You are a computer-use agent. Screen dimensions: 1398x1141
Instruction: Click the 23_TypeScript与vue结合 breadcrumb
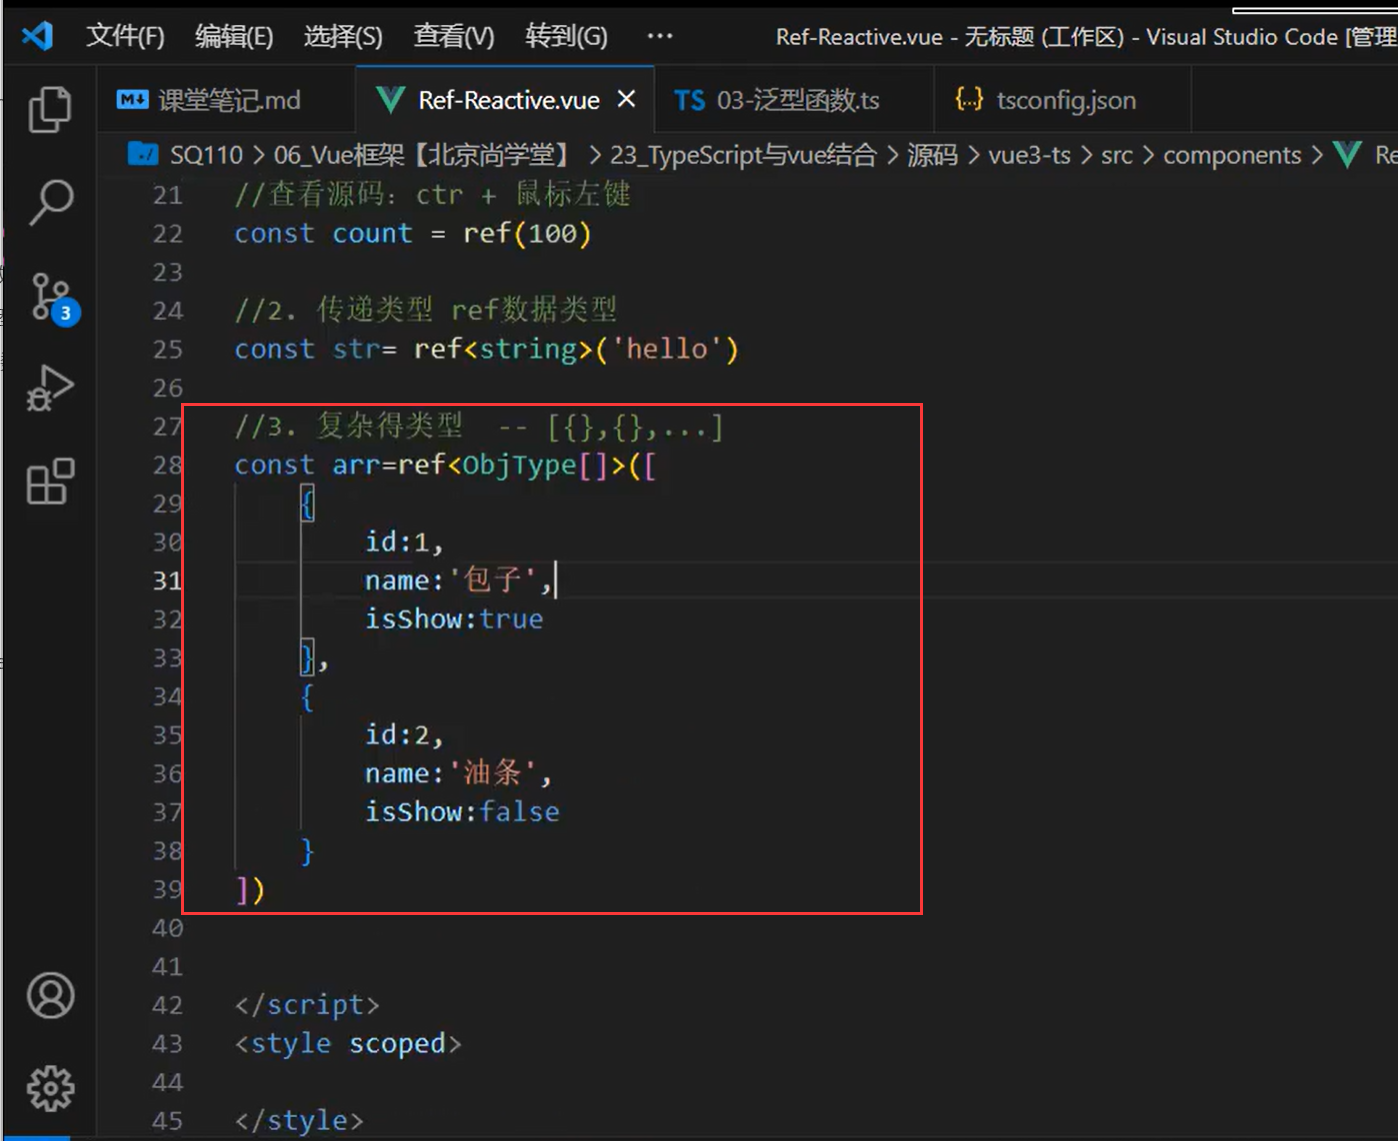click(743, 155)
